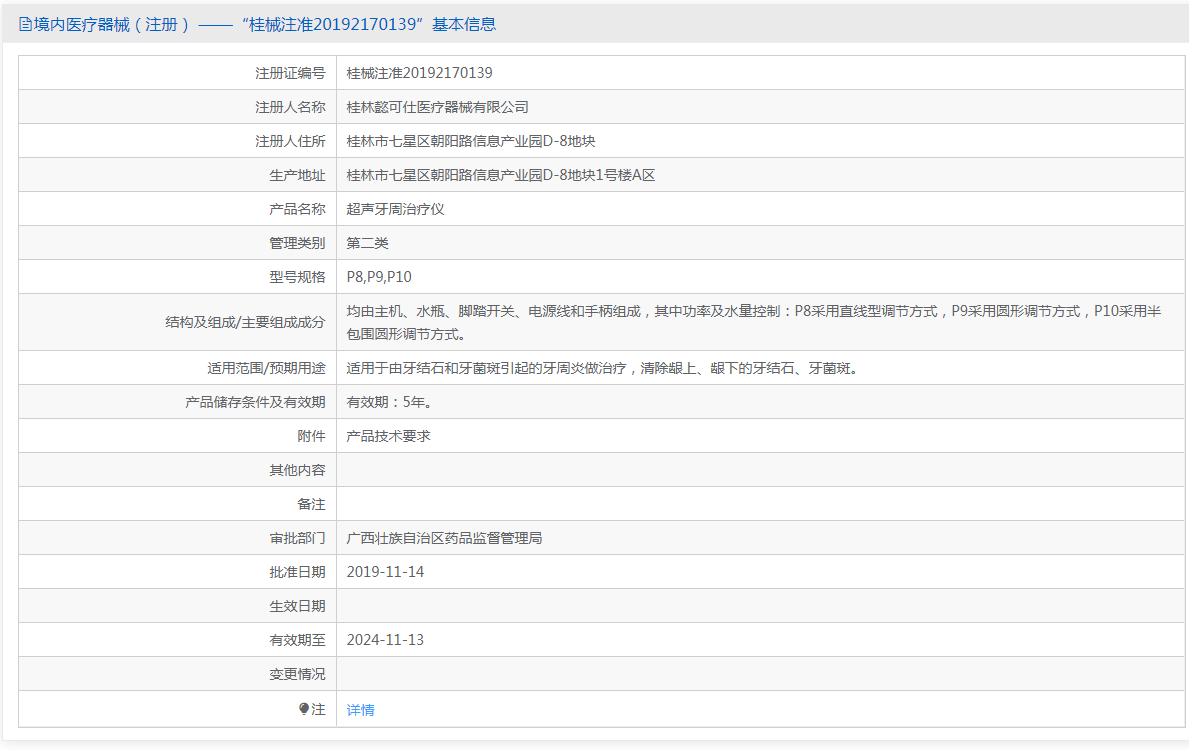The height and width of the screenshot is (750, 1189).
Task: Click the document icon in the header
Action: tap(25, 25)
